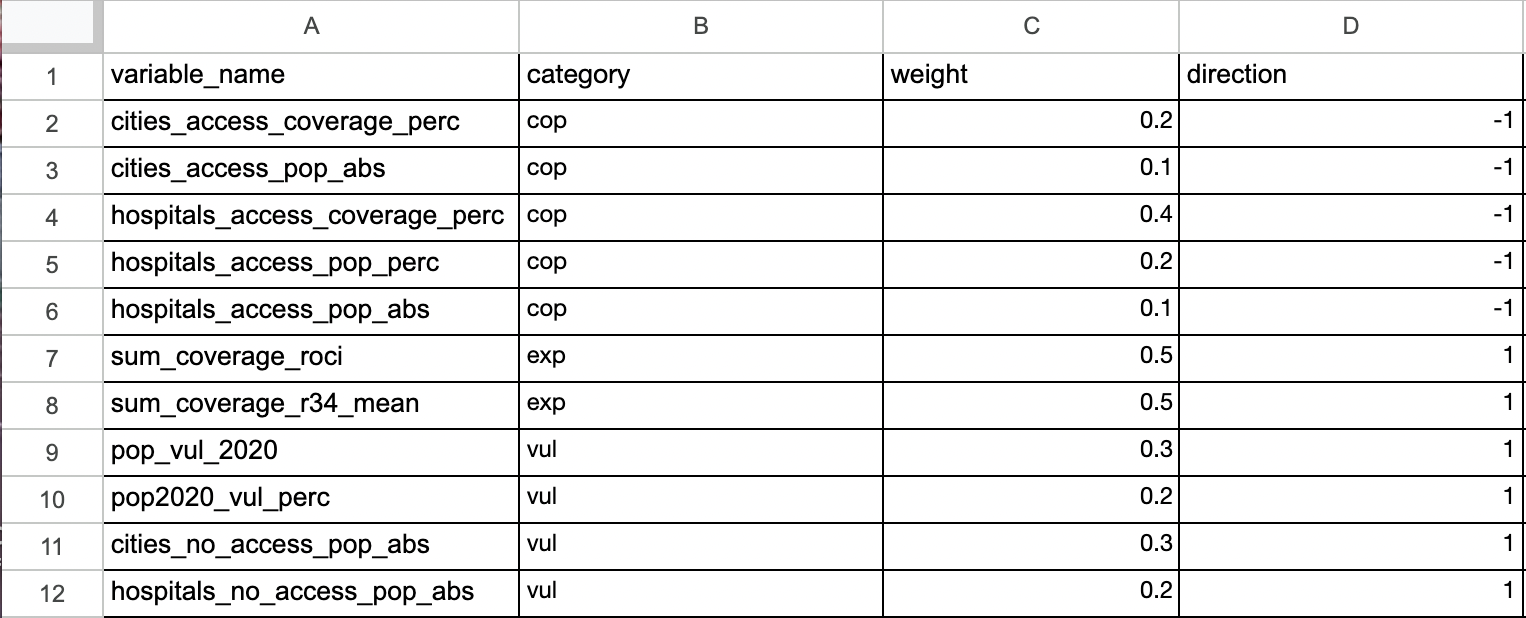The image size is (1526, 618).
Task: Select row 12 header
Action: [51, 593]
